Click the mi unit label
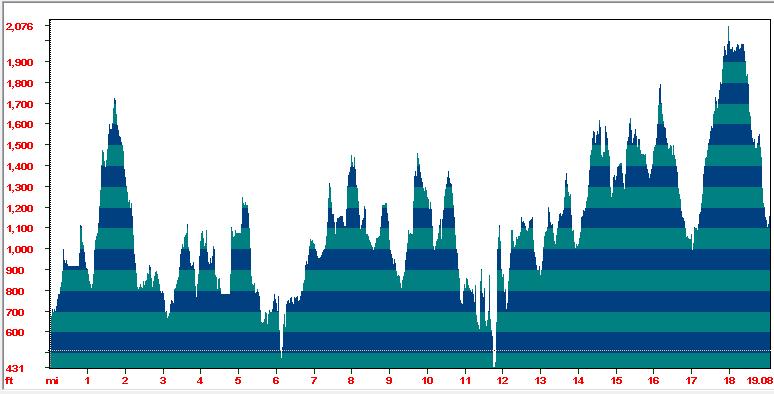Screen dimensions: 774x394 [x=51, y=381]
